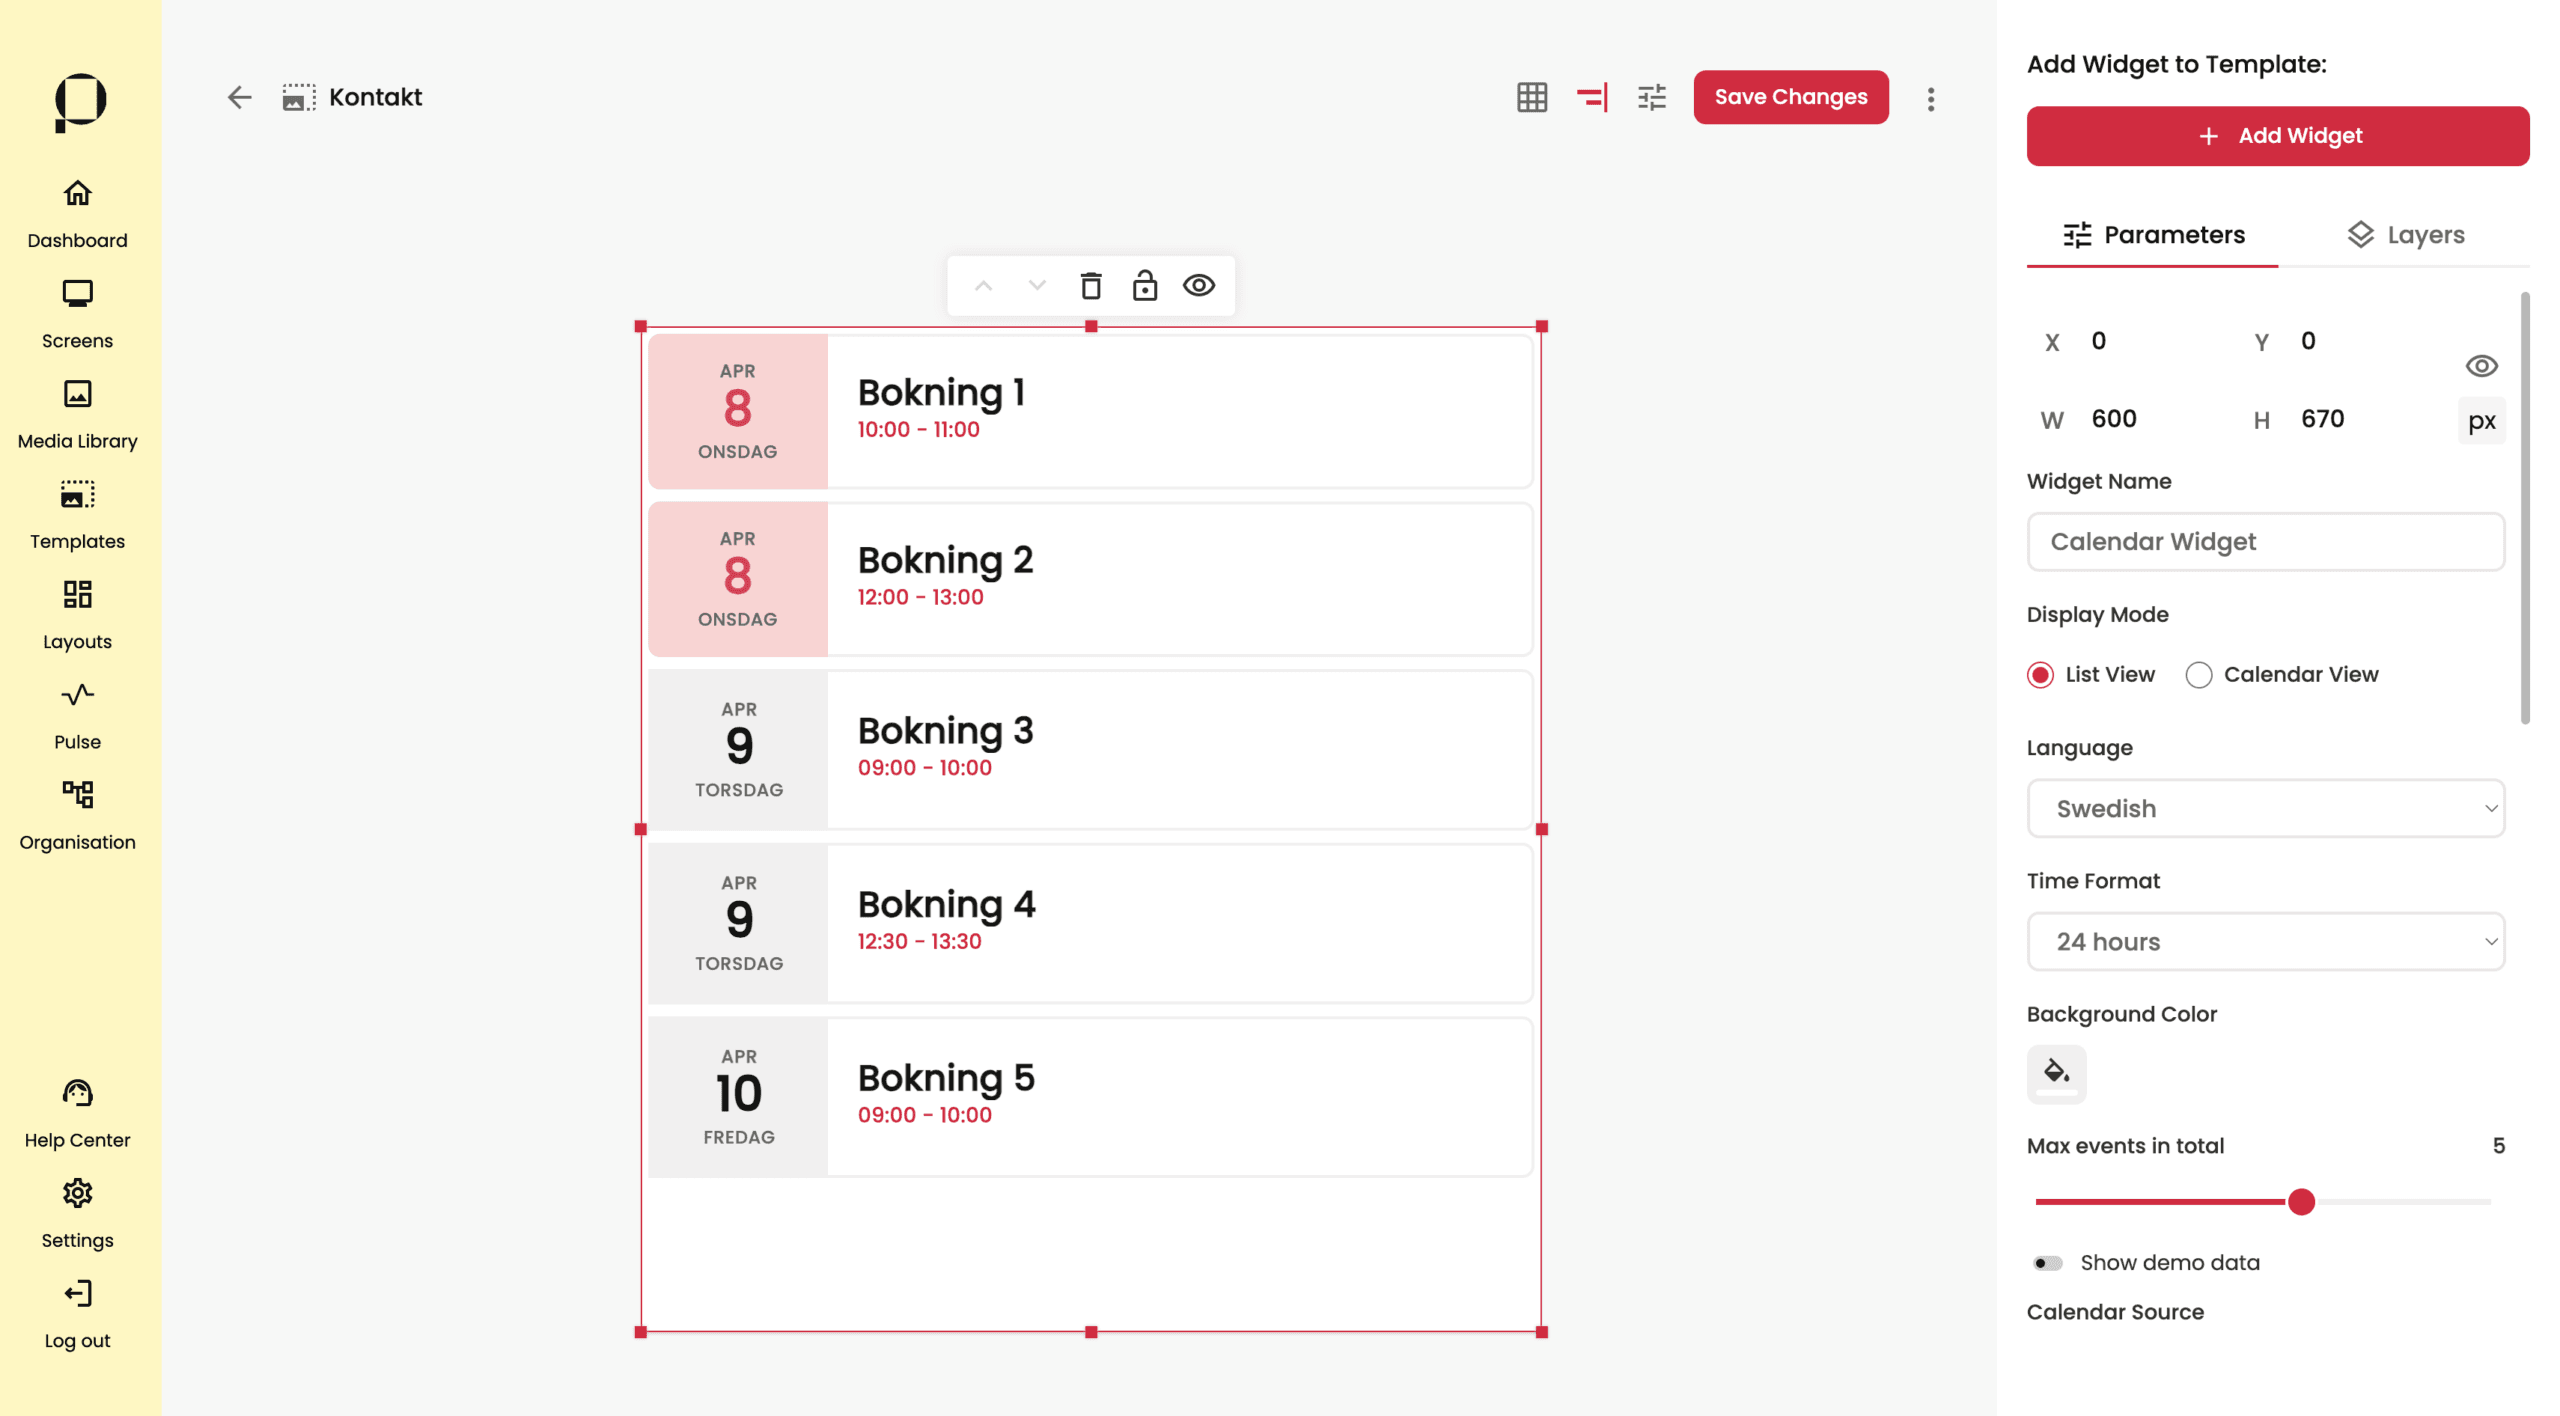Click the Widget Name input field
The image size is (2560, 1416).
coord(2265,542)
